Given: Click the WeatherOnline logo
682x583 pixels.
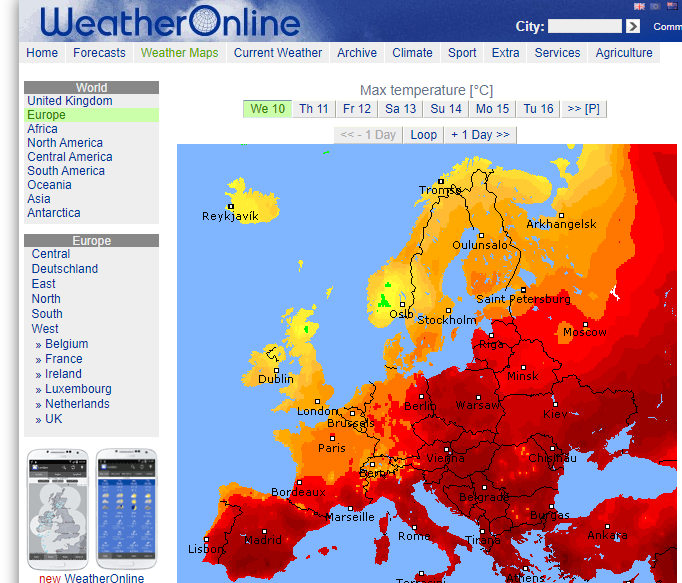Looking at the screenshot, I should point(170,21).
